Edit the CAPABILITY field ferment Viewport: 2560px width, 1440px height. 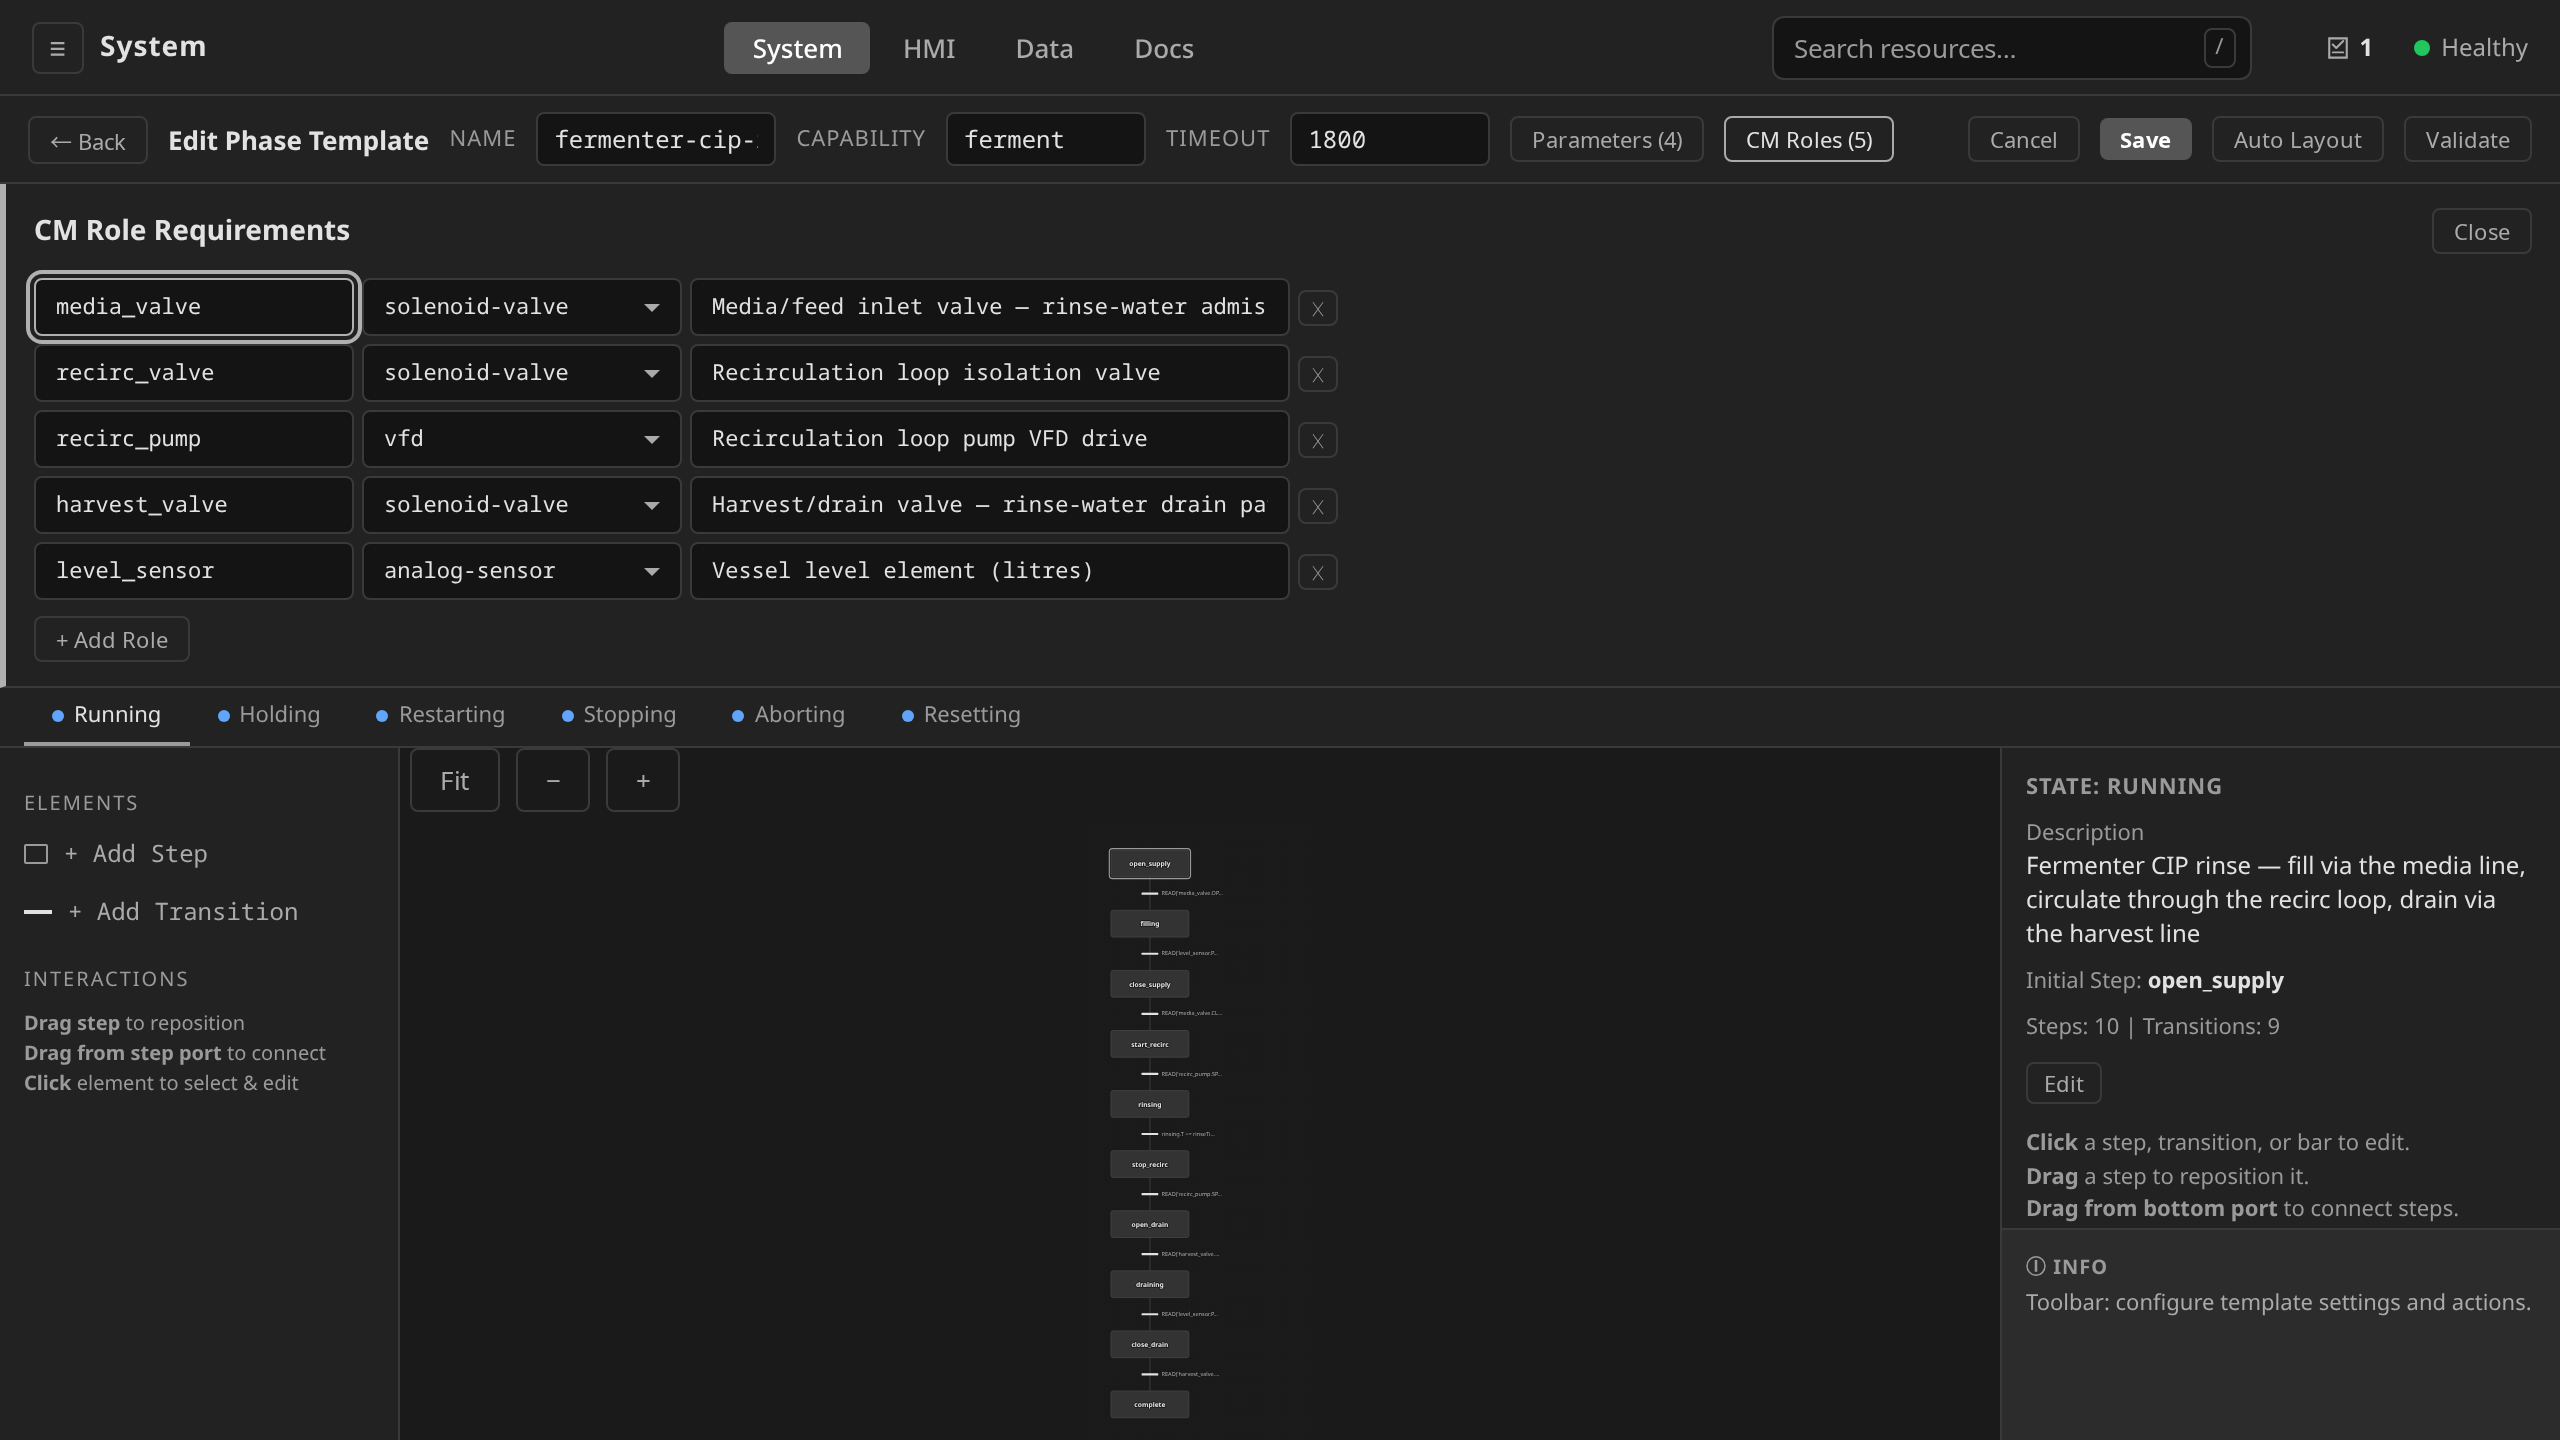coord(1045,139)
